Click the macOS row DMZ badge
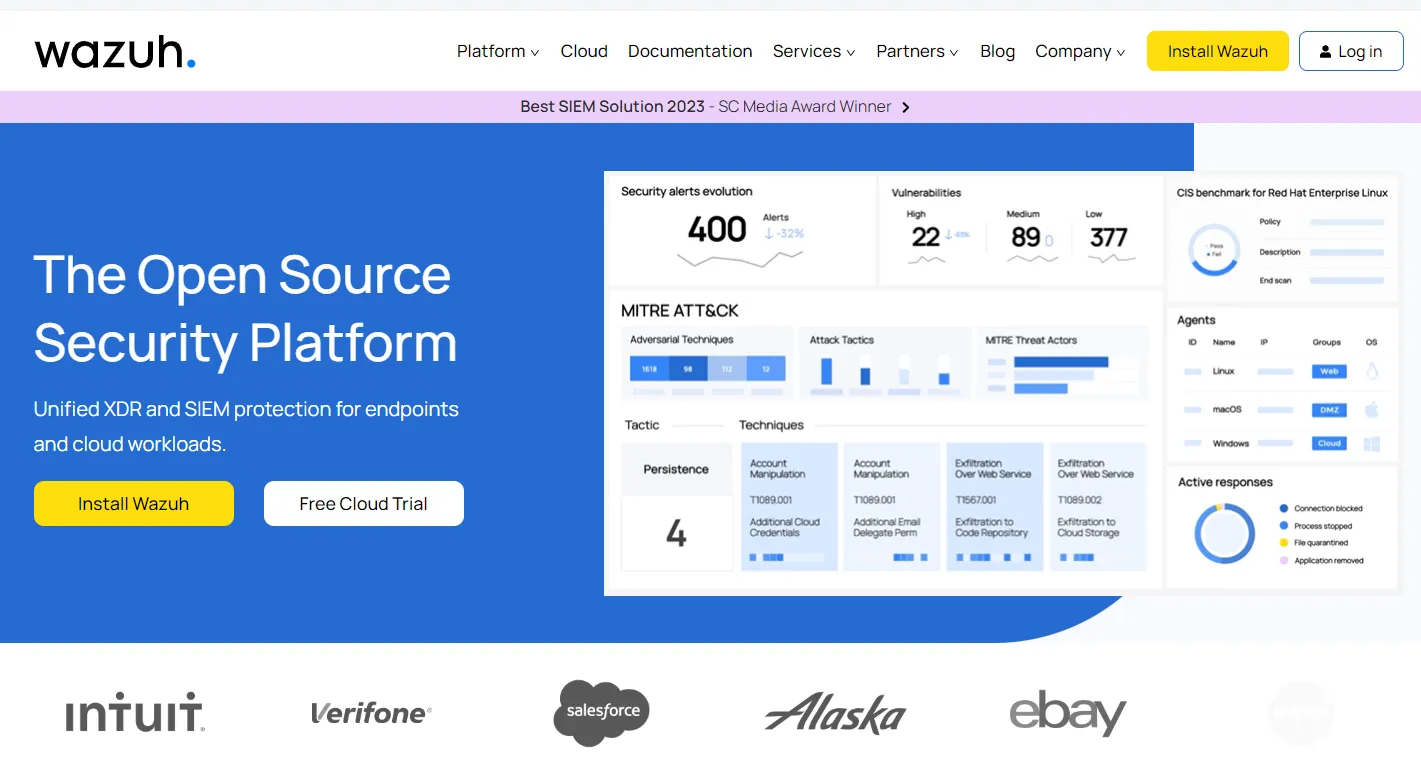Screen dimensions: 1421x774 pos(1329,410)
